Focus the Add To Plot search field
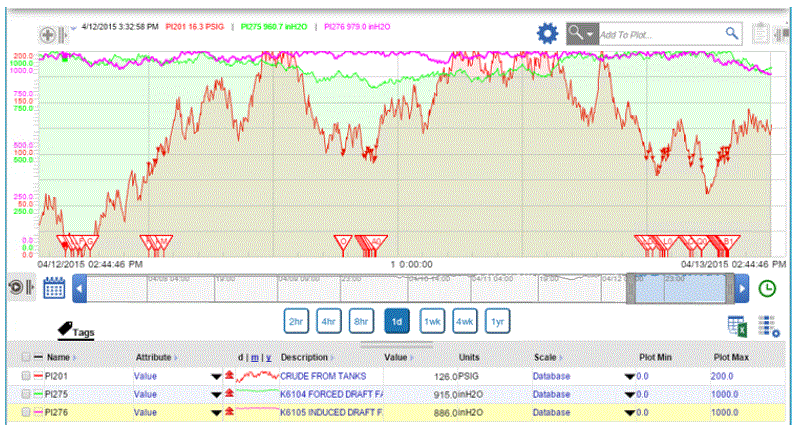This screenshot has width=801, height=434. tap(661, 34)
